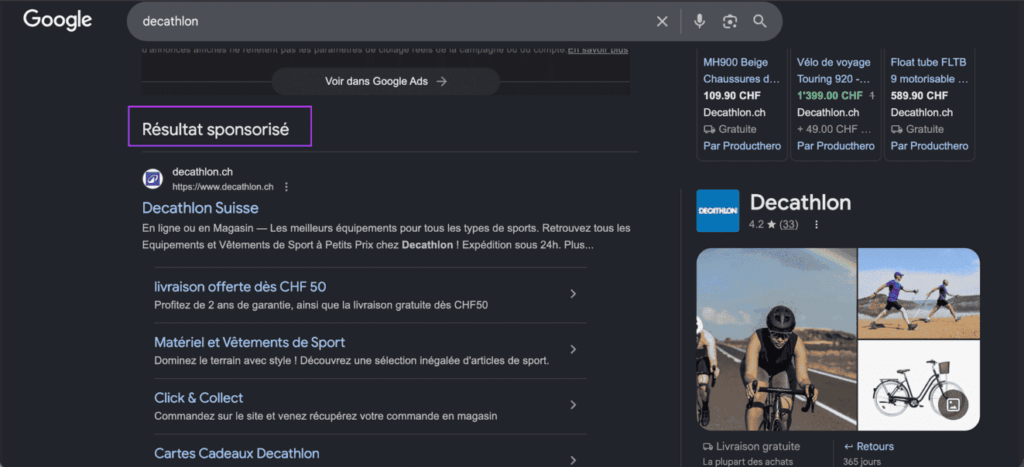This screenshot has width=1024, height=467.
Task: Open Voir dans Google Ads button
Action: coord(386,82)
